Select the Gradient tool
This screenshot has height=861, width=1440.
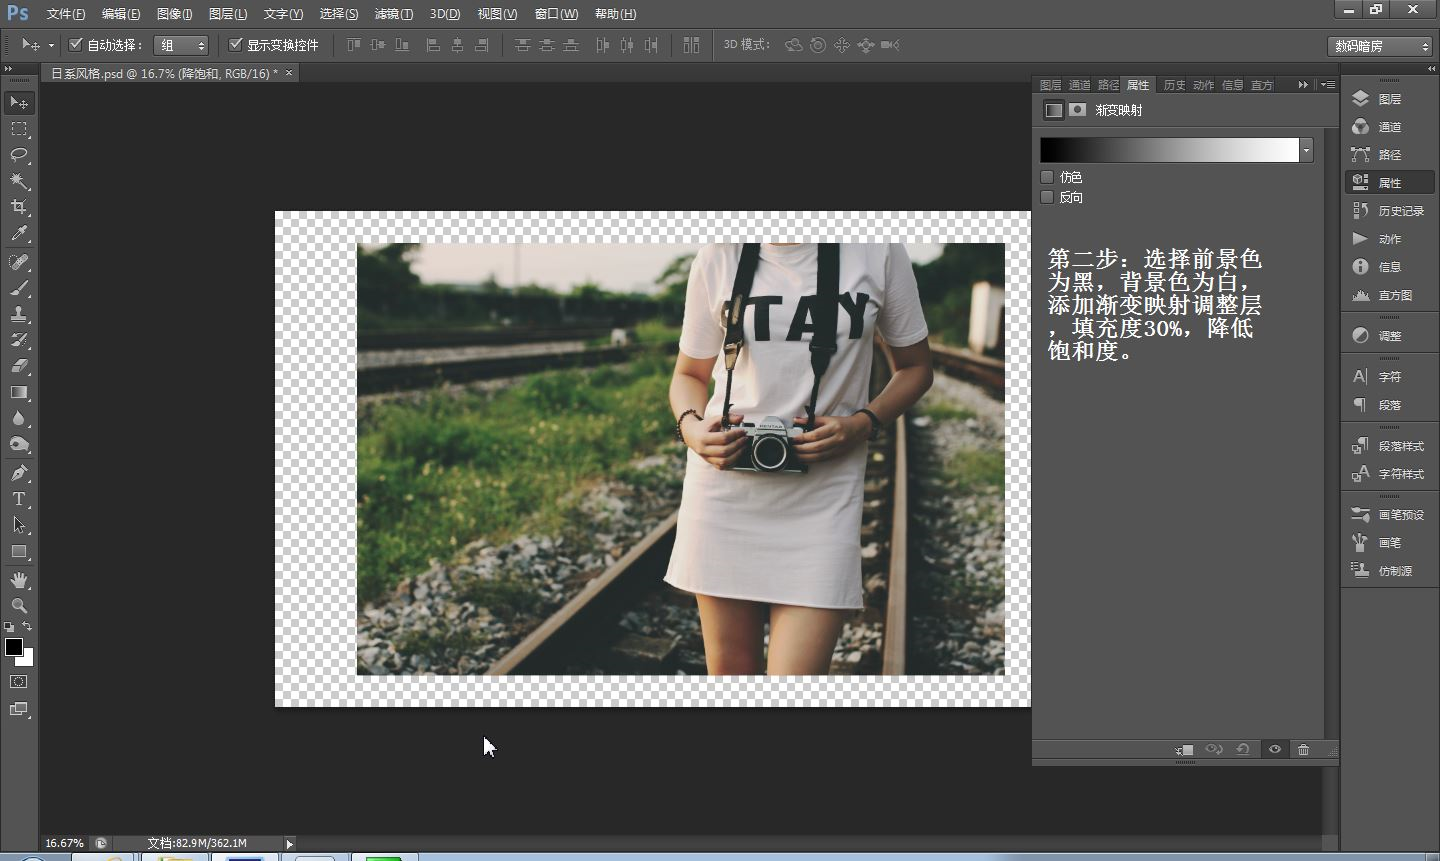[19, 392]
